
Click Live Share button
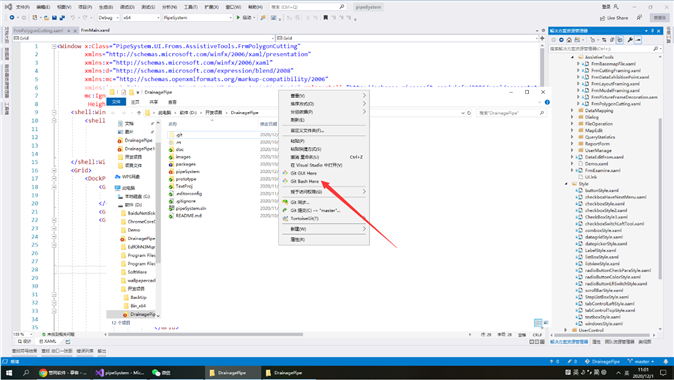pos(614,18)
